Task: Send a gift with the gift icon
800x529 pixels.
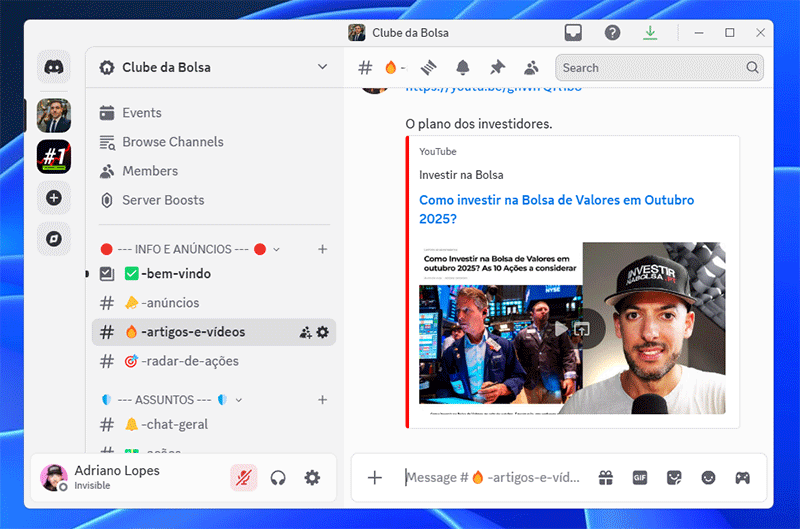Action: point(606,477)
